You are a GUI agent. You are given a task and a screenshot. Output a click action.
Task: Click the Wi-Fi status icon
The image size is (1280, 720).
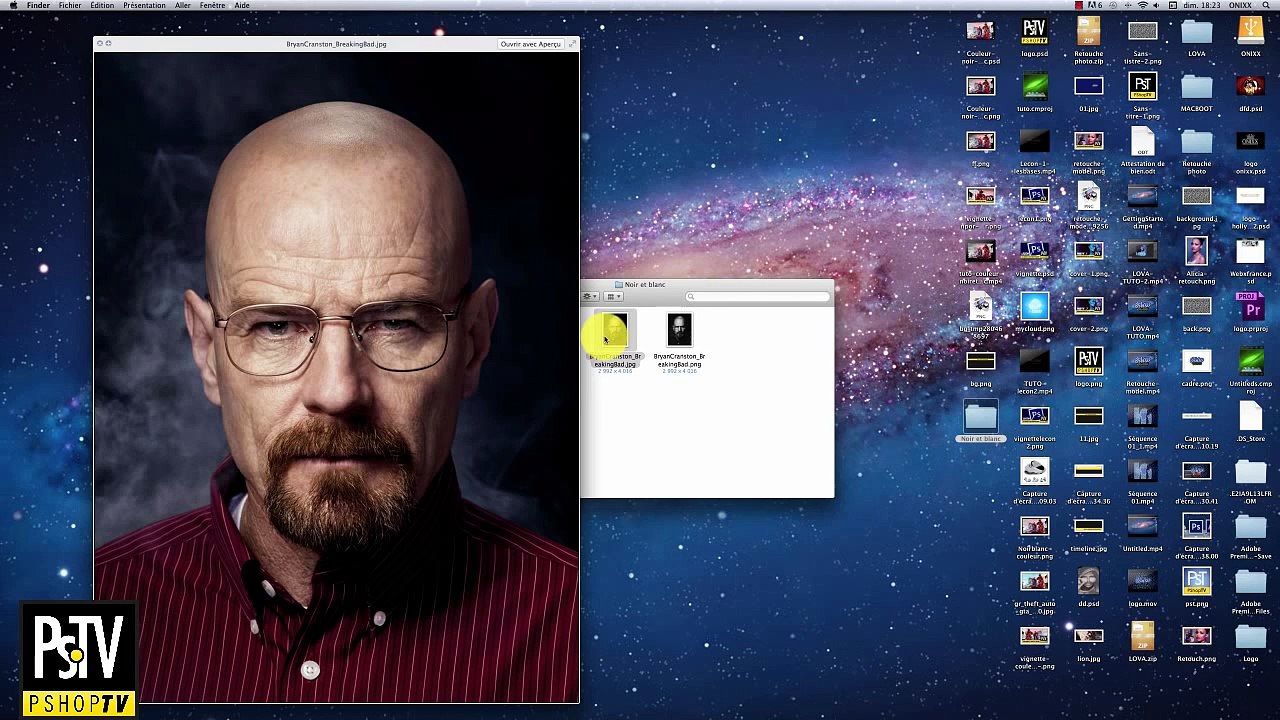[x=1143, y=5]
